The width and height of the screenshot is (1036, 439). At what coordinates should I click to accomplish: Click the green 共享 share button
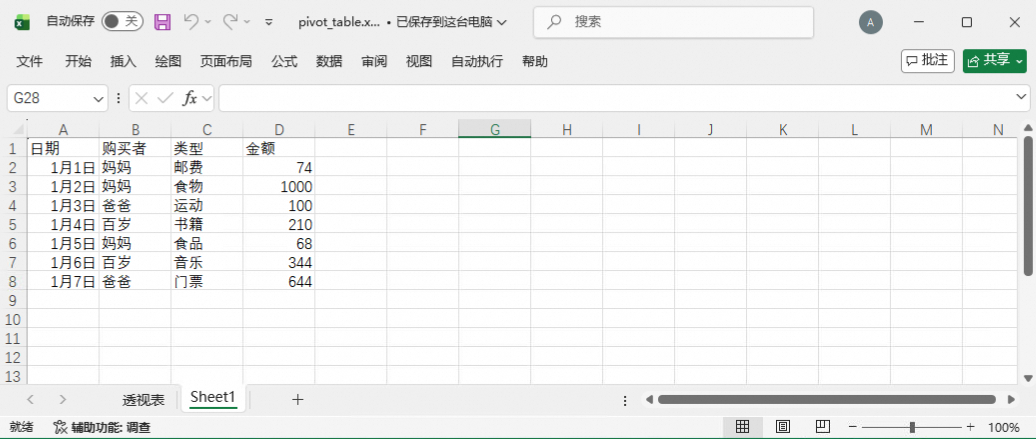[x=994, y=61]
